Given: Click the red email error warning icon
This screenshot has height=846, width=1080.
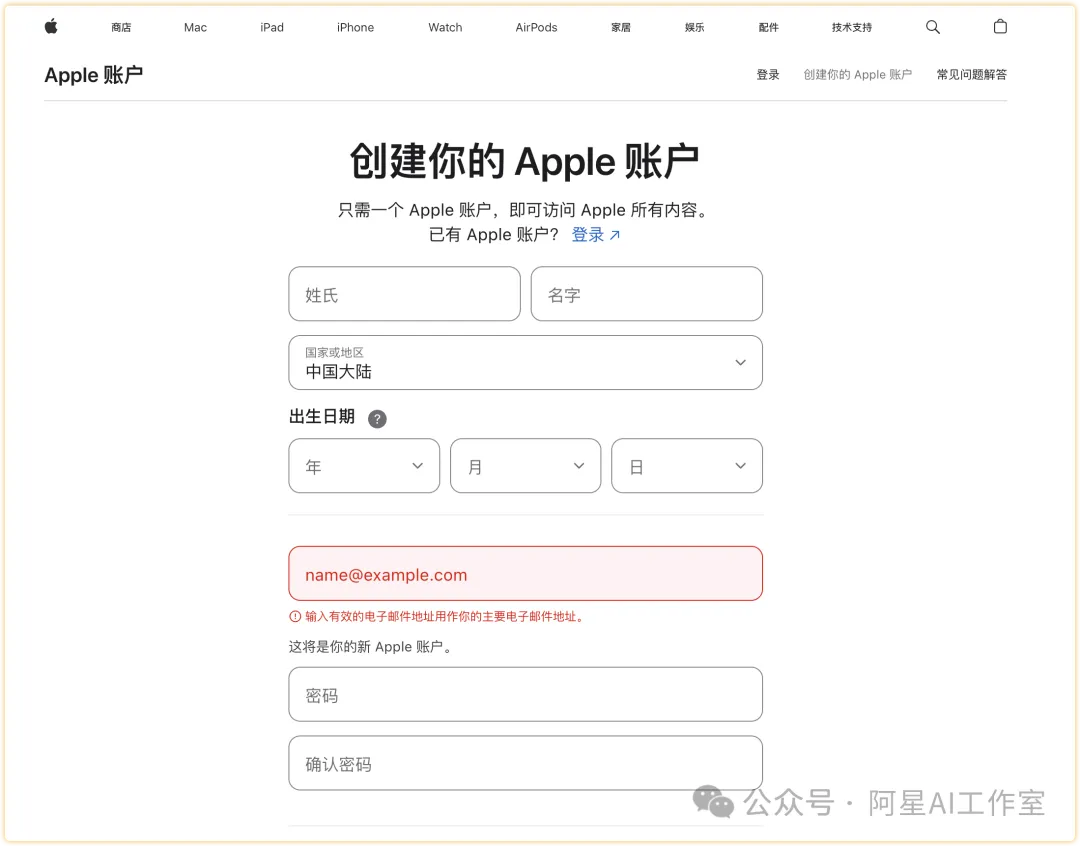Looking at the screenshot, I should click(295, 617).
